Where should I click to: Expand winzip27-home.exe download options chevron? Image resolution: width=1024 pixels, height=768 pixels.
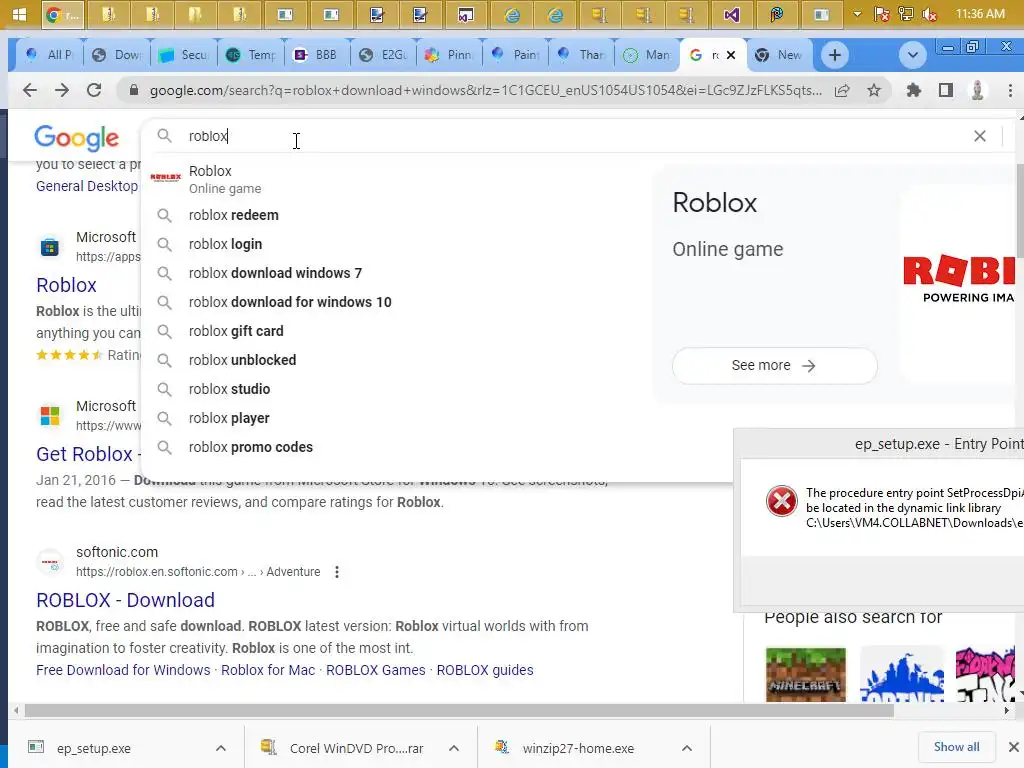click(x=686, y=748)
